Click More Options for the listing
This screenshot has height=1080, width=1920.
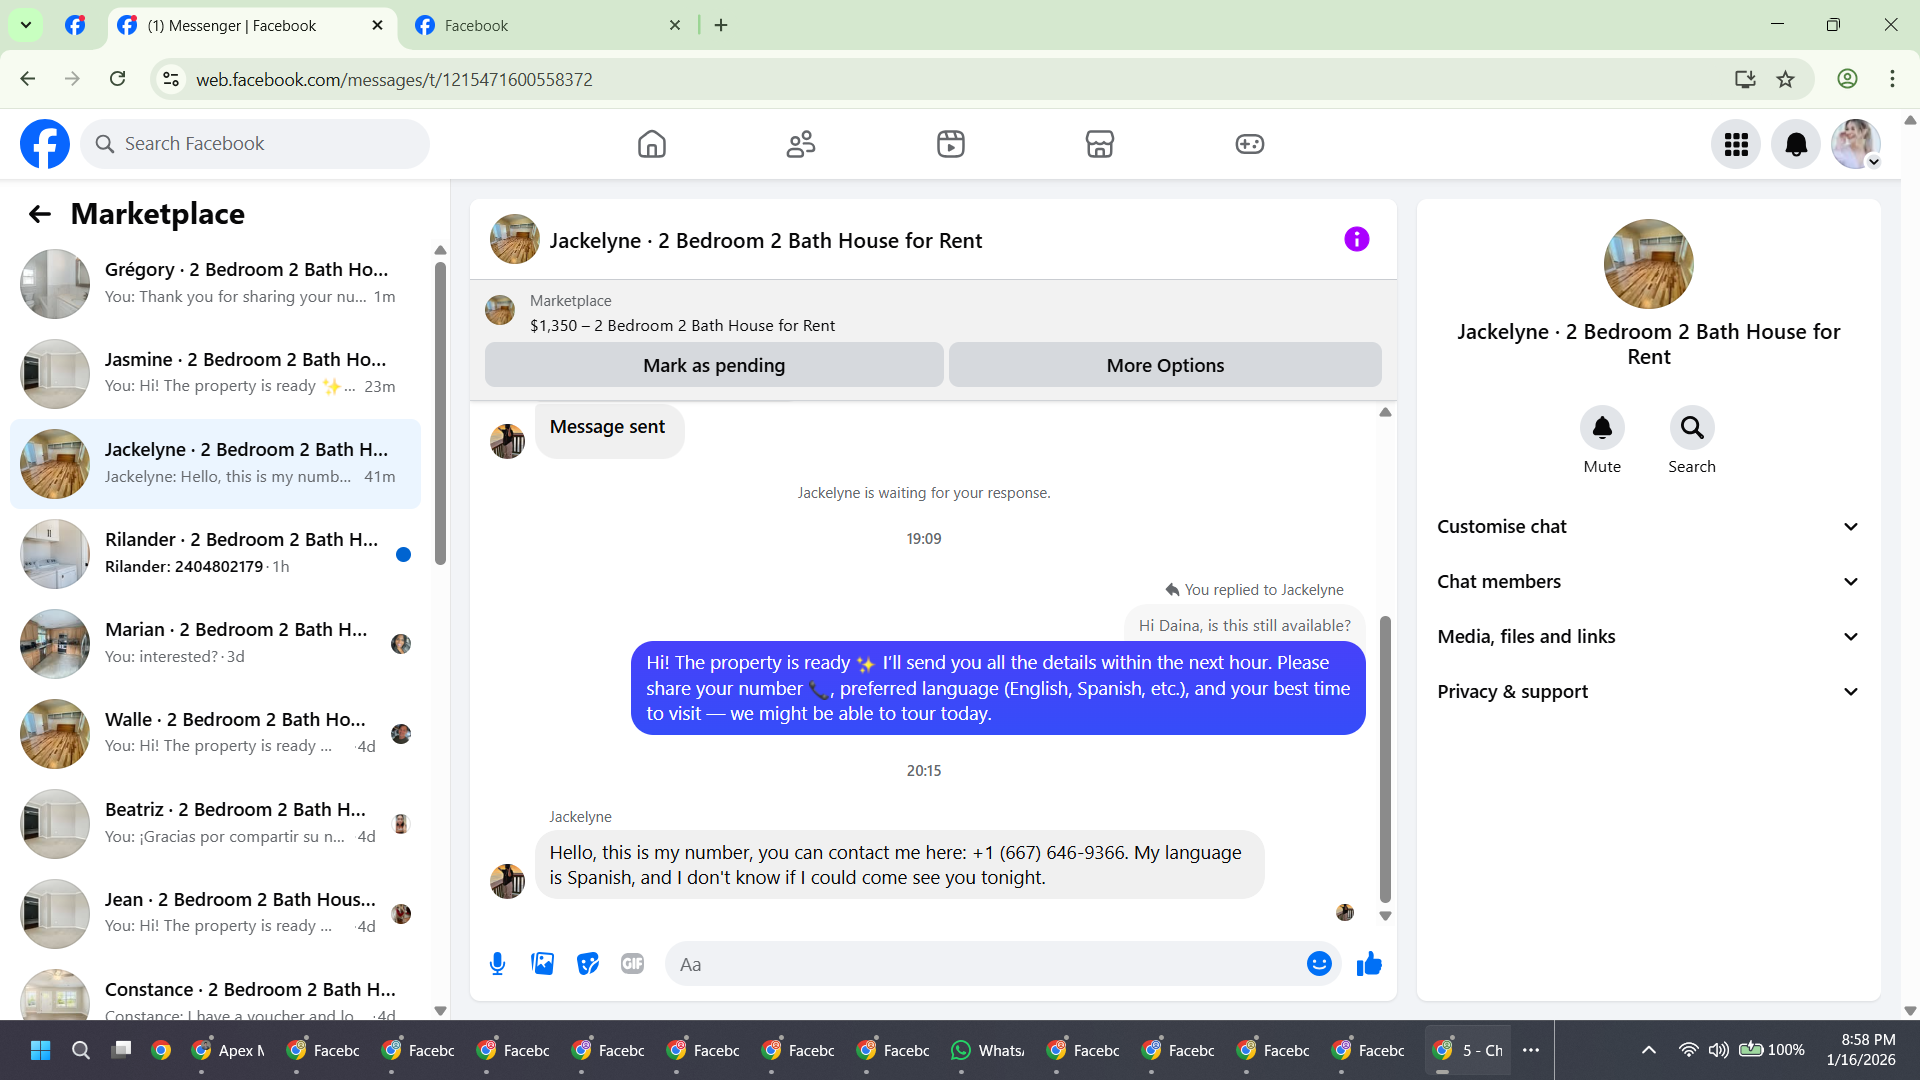(1165, 365)
